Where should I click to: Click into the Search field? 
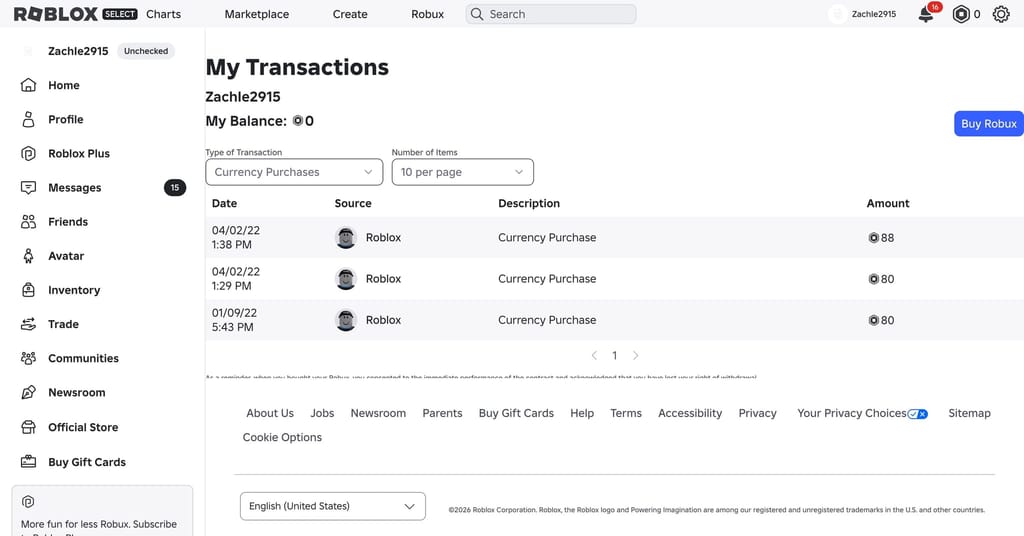551,14
